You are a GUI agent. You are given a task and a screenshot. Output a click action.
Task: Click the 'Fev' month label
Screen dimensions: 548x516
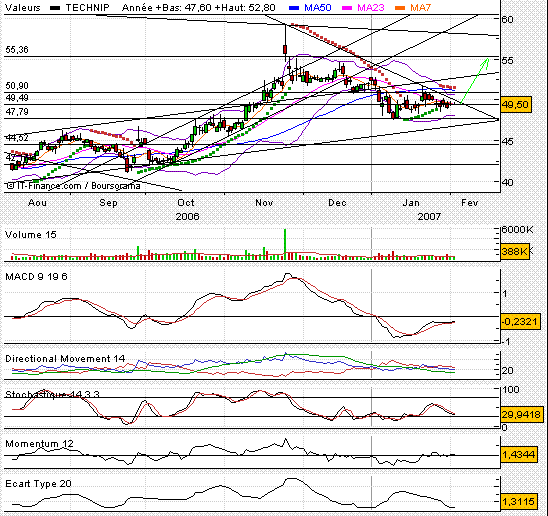point(469,203)
